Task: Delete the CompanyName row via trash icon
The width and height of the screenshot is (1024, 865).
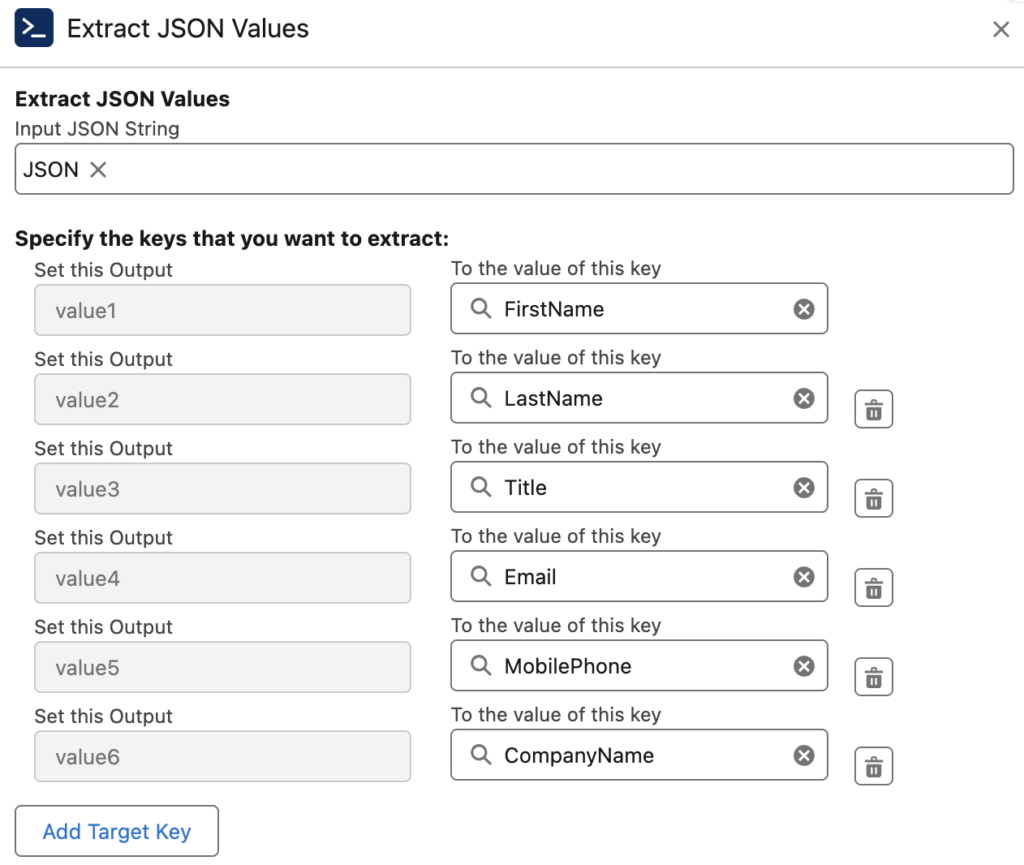Action: pos(873,766)
